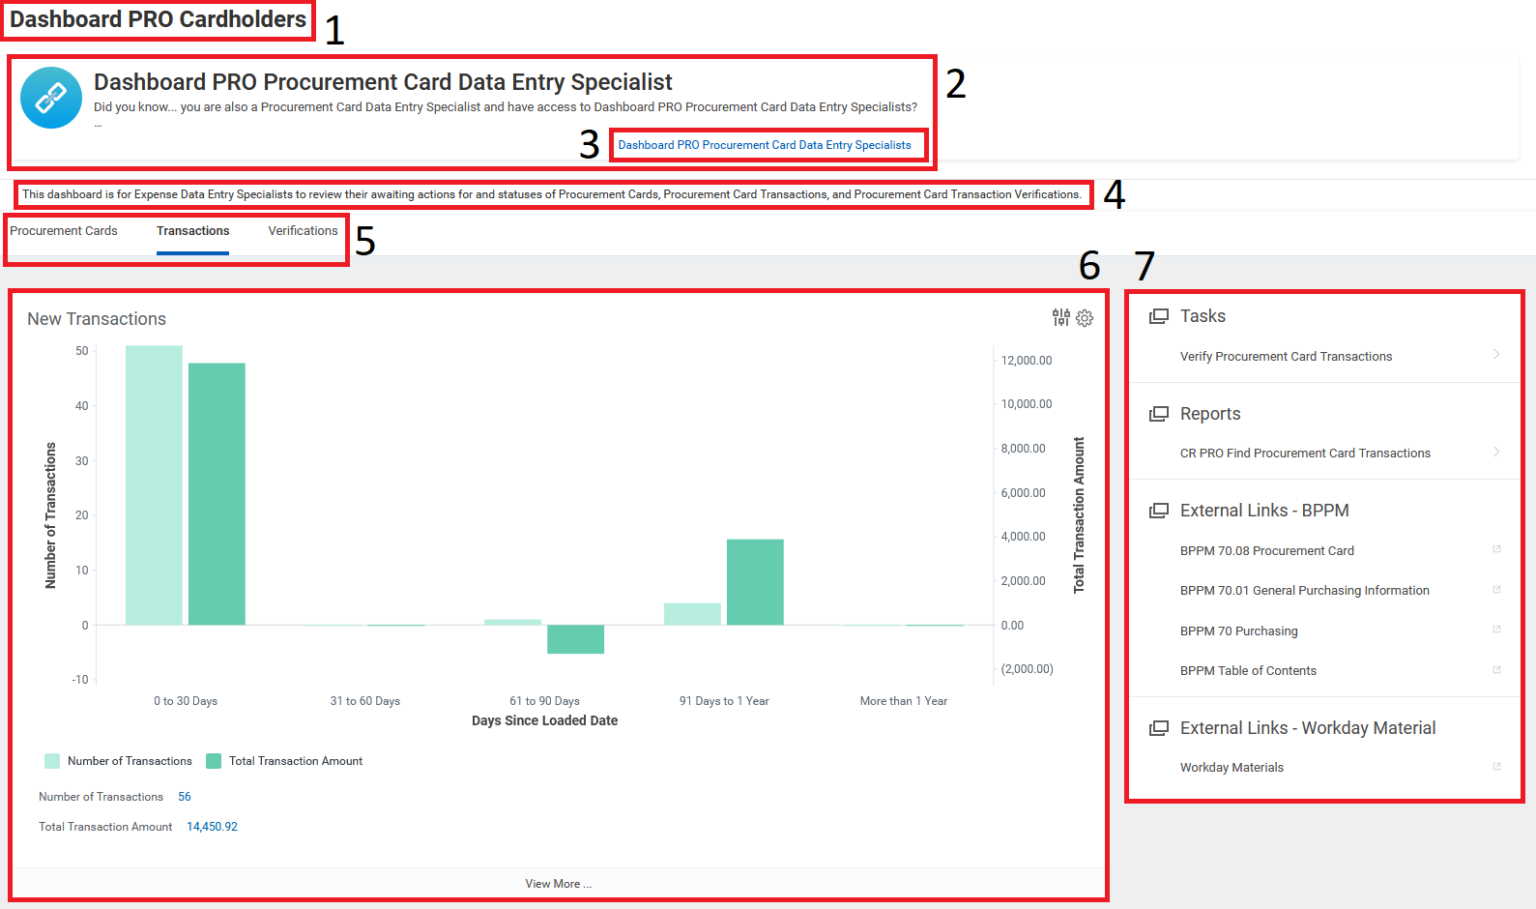This screenshot has height=909, width=1536.
Task: Expand Verify Procurement Card Transactions with its chevron
Action: click(x=1496, y=354)
